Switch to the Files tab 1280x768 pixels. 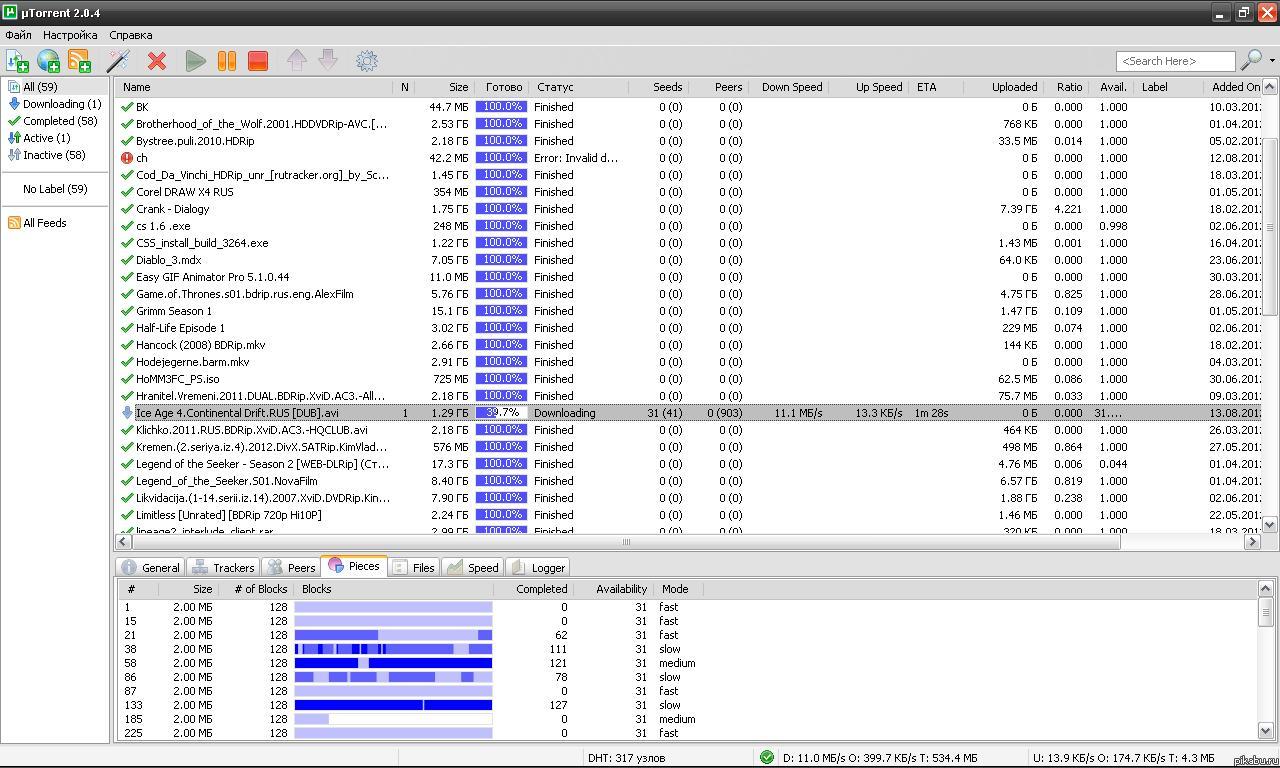point(413,567)
